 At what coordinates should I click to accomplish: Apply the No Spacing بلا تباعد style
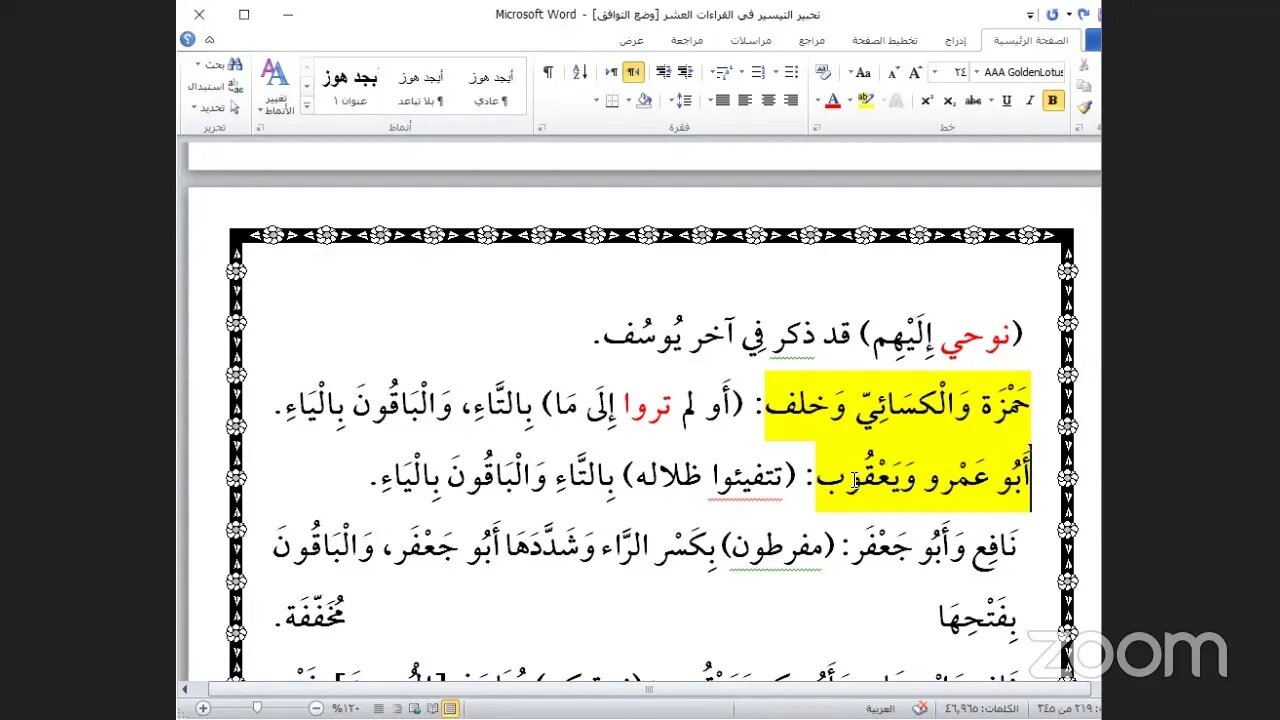(x=421, y=87)
